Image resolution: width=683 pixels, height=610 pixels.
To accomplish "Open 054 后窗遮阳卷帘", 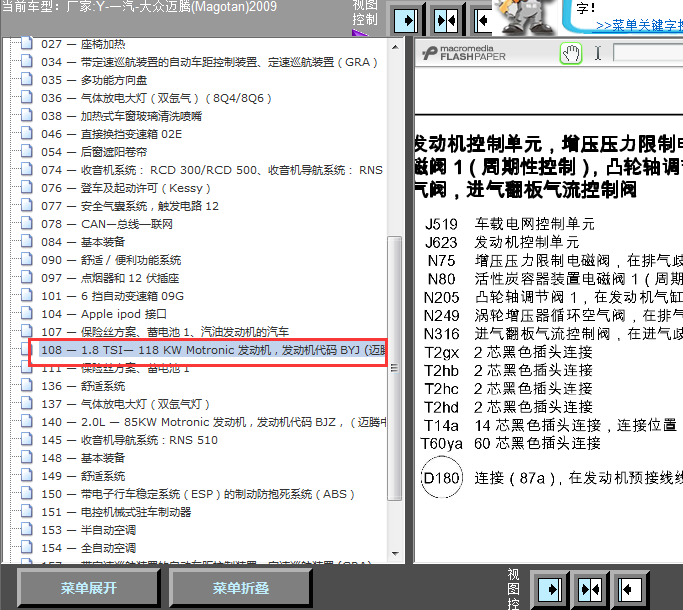I will 94,152.
